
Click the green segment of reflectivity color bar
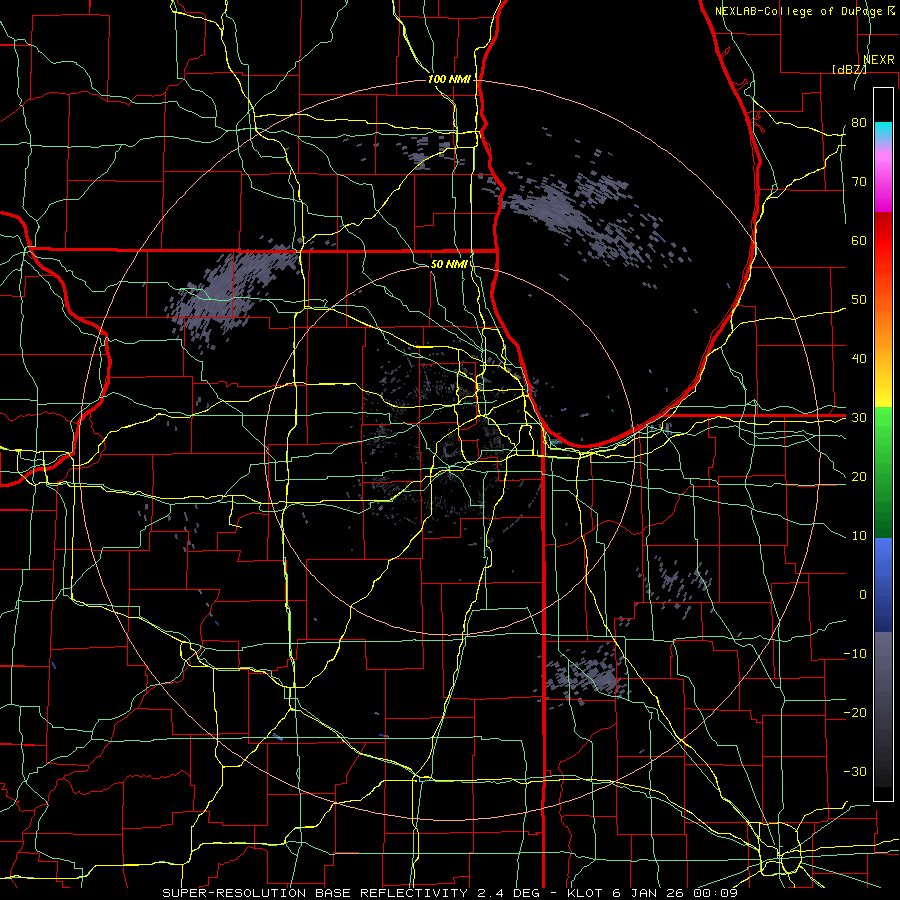coord(883,472)
